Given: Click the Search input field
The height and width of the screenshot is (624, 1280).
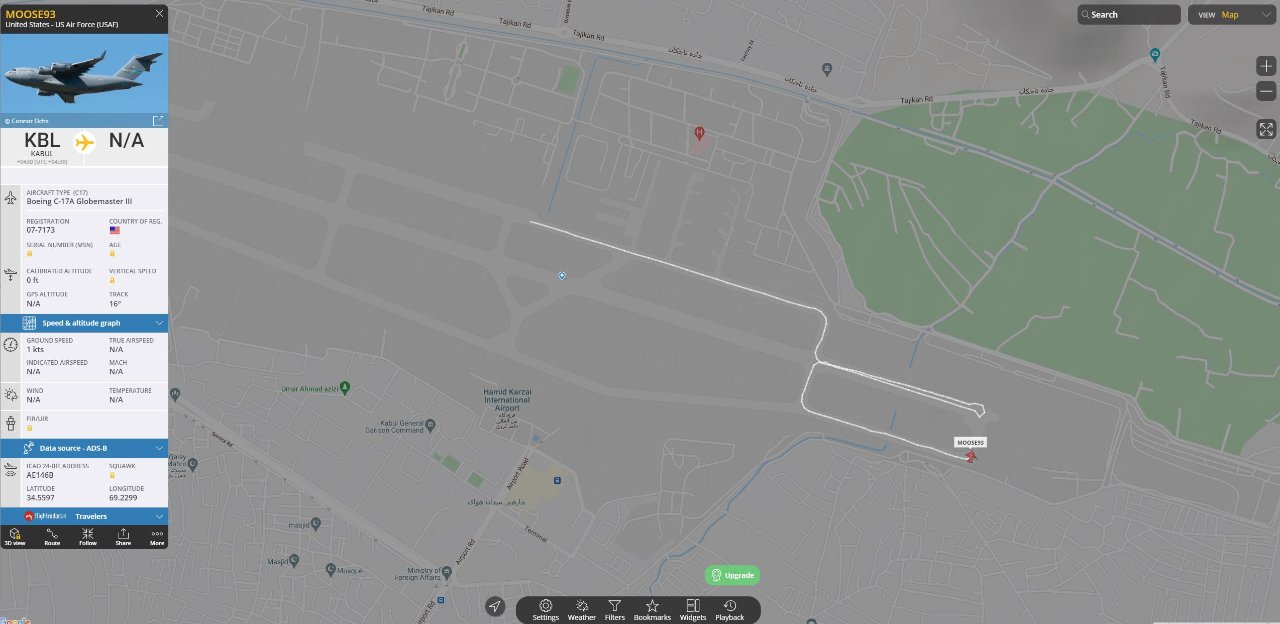Looking at the screenshot, I should tap(1129, 15).
